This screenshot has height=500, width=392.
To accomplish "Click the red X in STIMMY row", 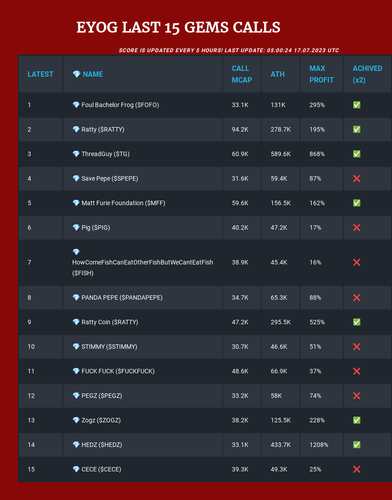I will (x=357, y=346).
